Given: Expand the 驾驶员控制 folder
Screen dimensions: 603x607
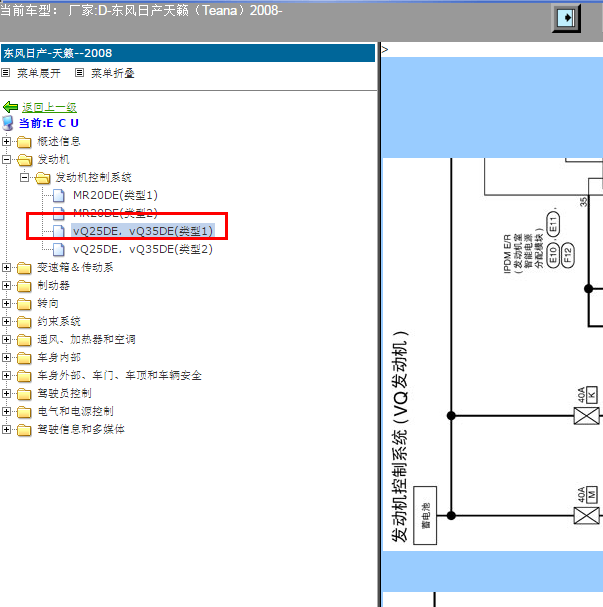Looking at the screenshot, I should point(6,393).
